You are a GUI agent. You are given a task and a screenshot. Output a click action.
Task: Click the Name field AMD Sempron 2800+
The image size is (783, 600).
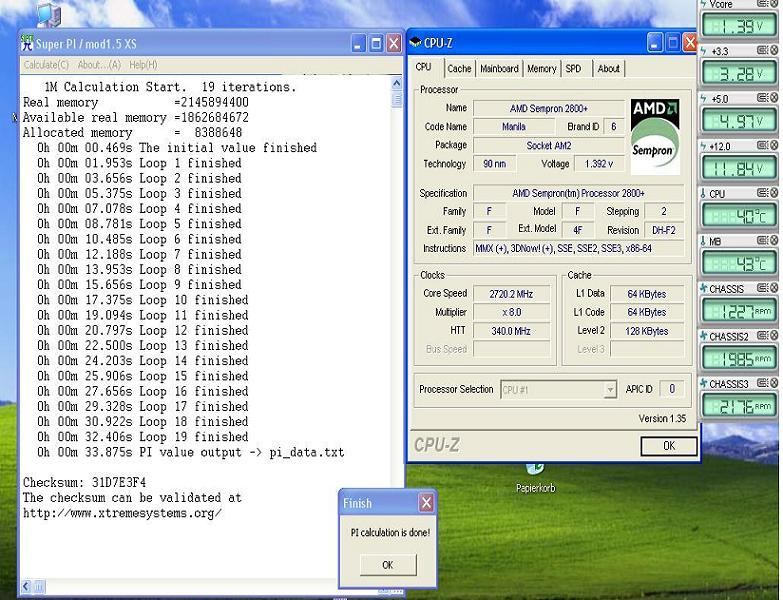pos(549,108)
